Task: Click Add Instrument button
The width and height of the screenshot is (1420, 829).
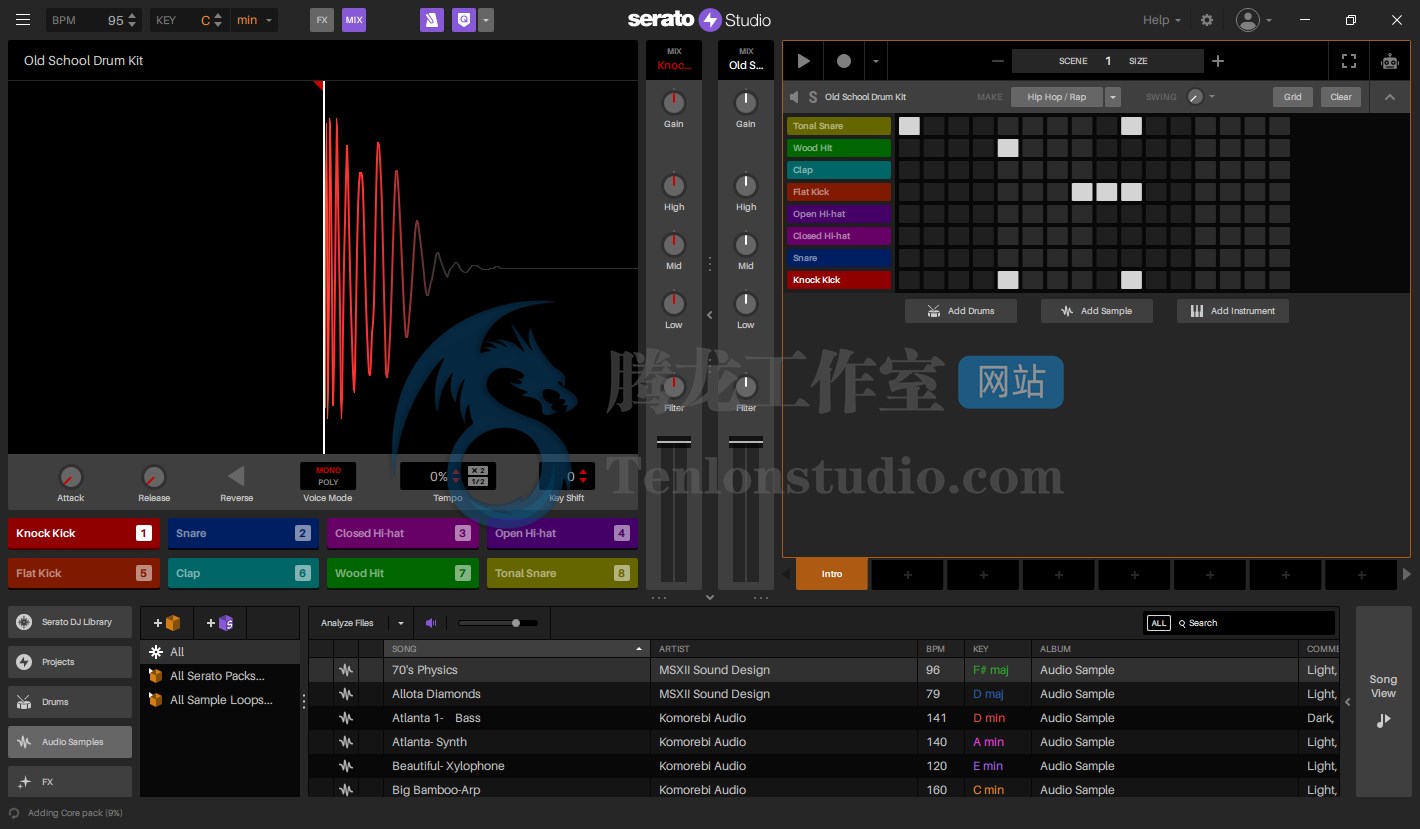Action: tap(1233, 311)
